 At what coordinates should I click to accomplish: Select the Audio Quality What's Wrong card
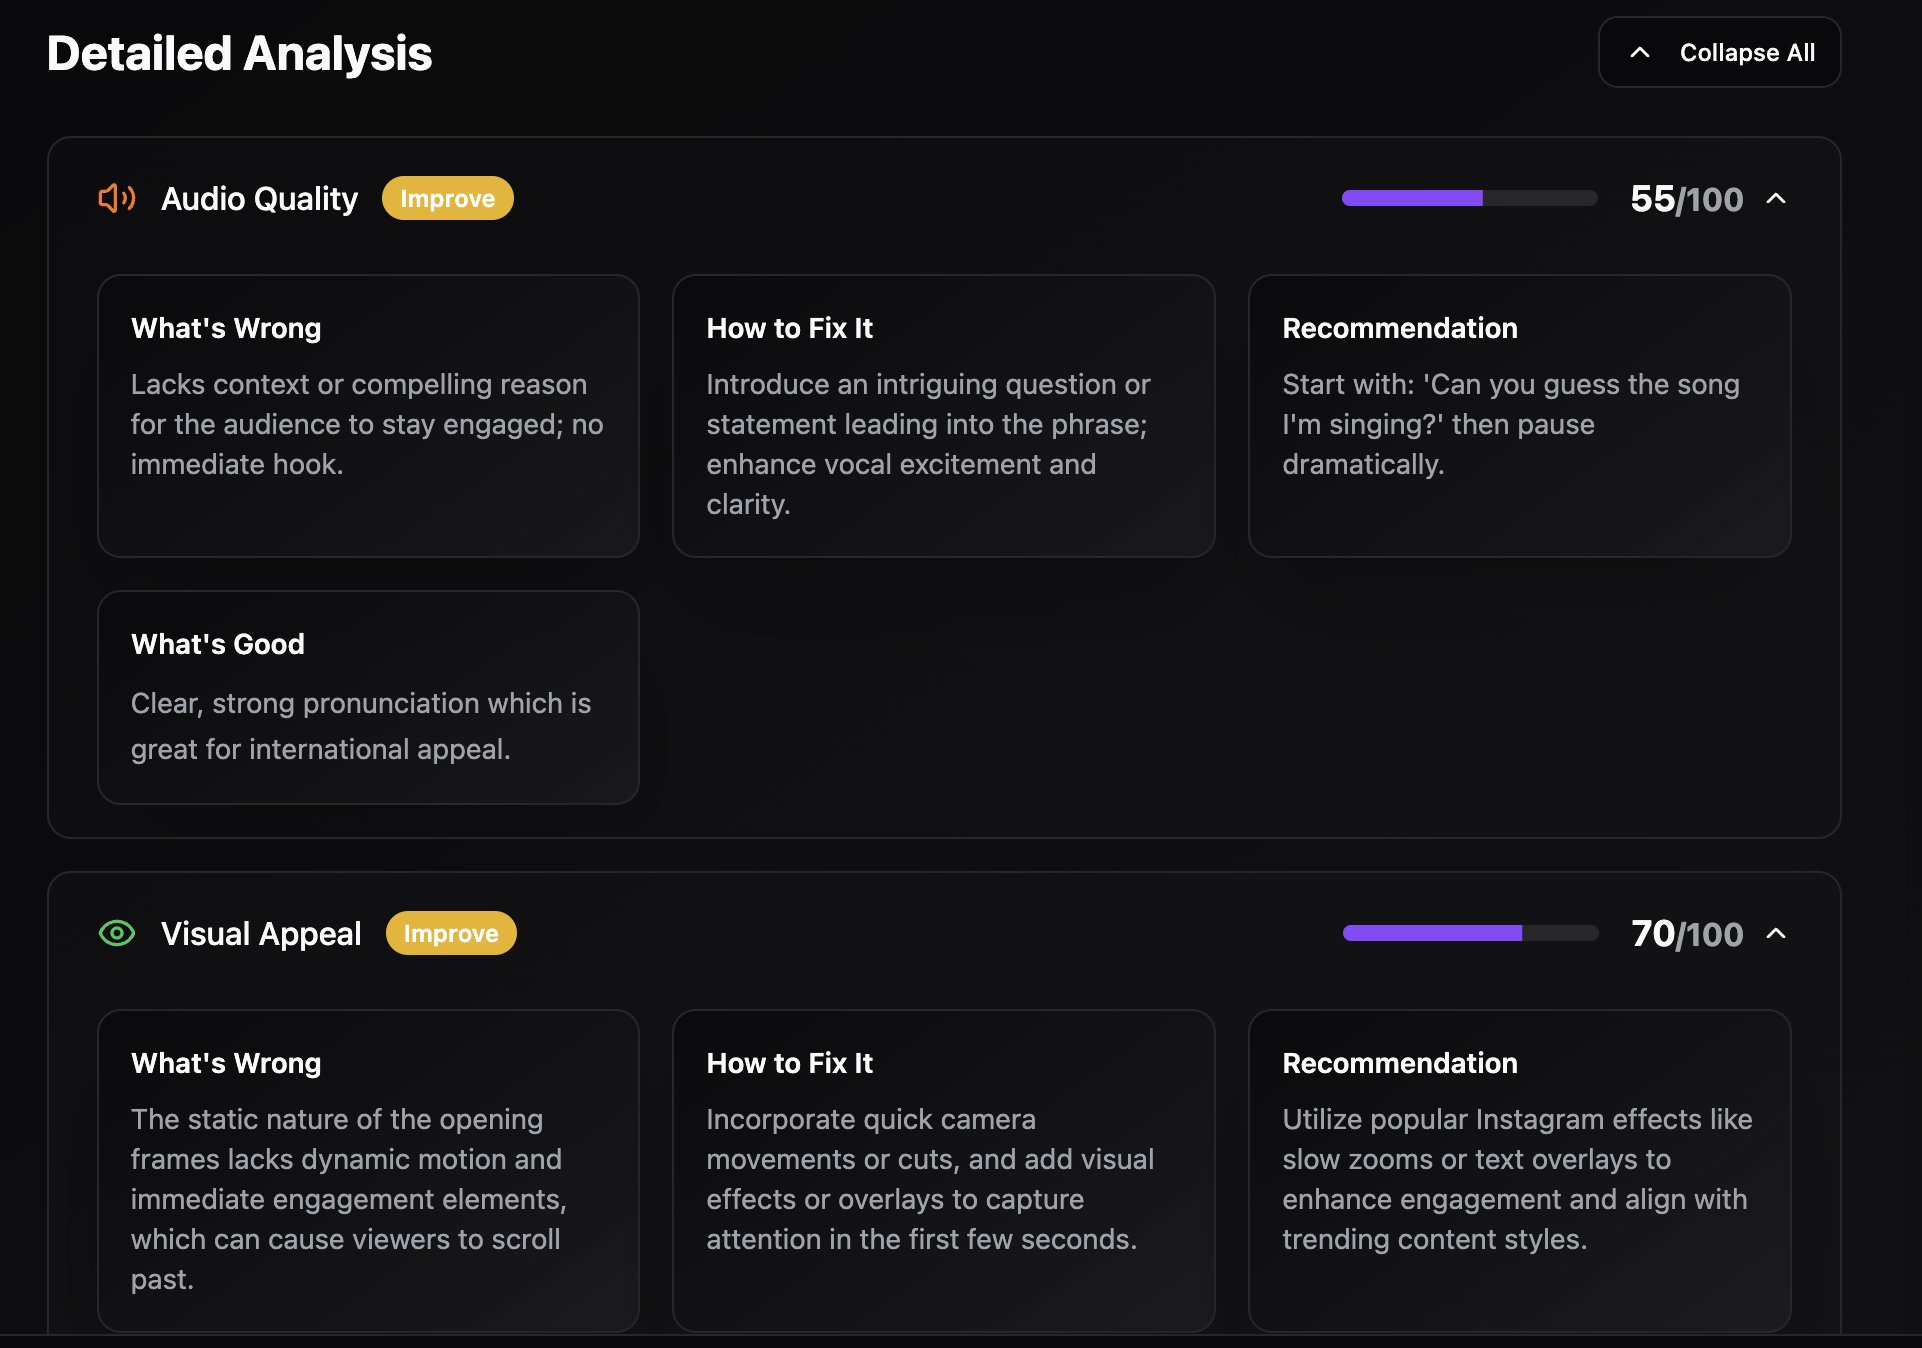368,416
